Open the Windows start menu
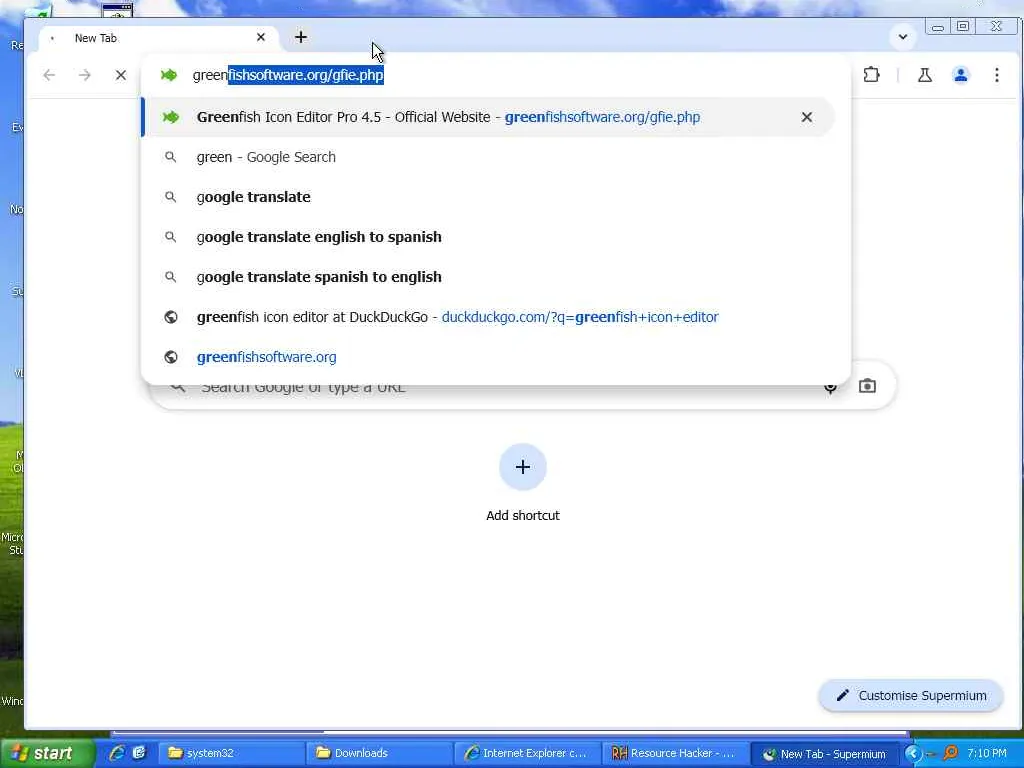The height and width of the screenshot is (768, 1024). (47, 753)
